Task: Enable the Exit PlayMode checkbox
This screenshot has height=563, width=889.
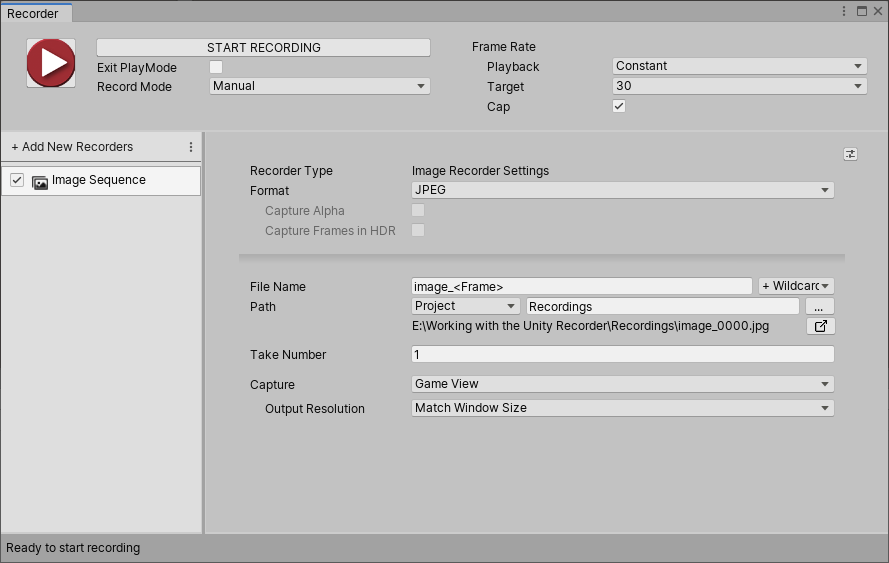Action: click(x=216, y=67)
